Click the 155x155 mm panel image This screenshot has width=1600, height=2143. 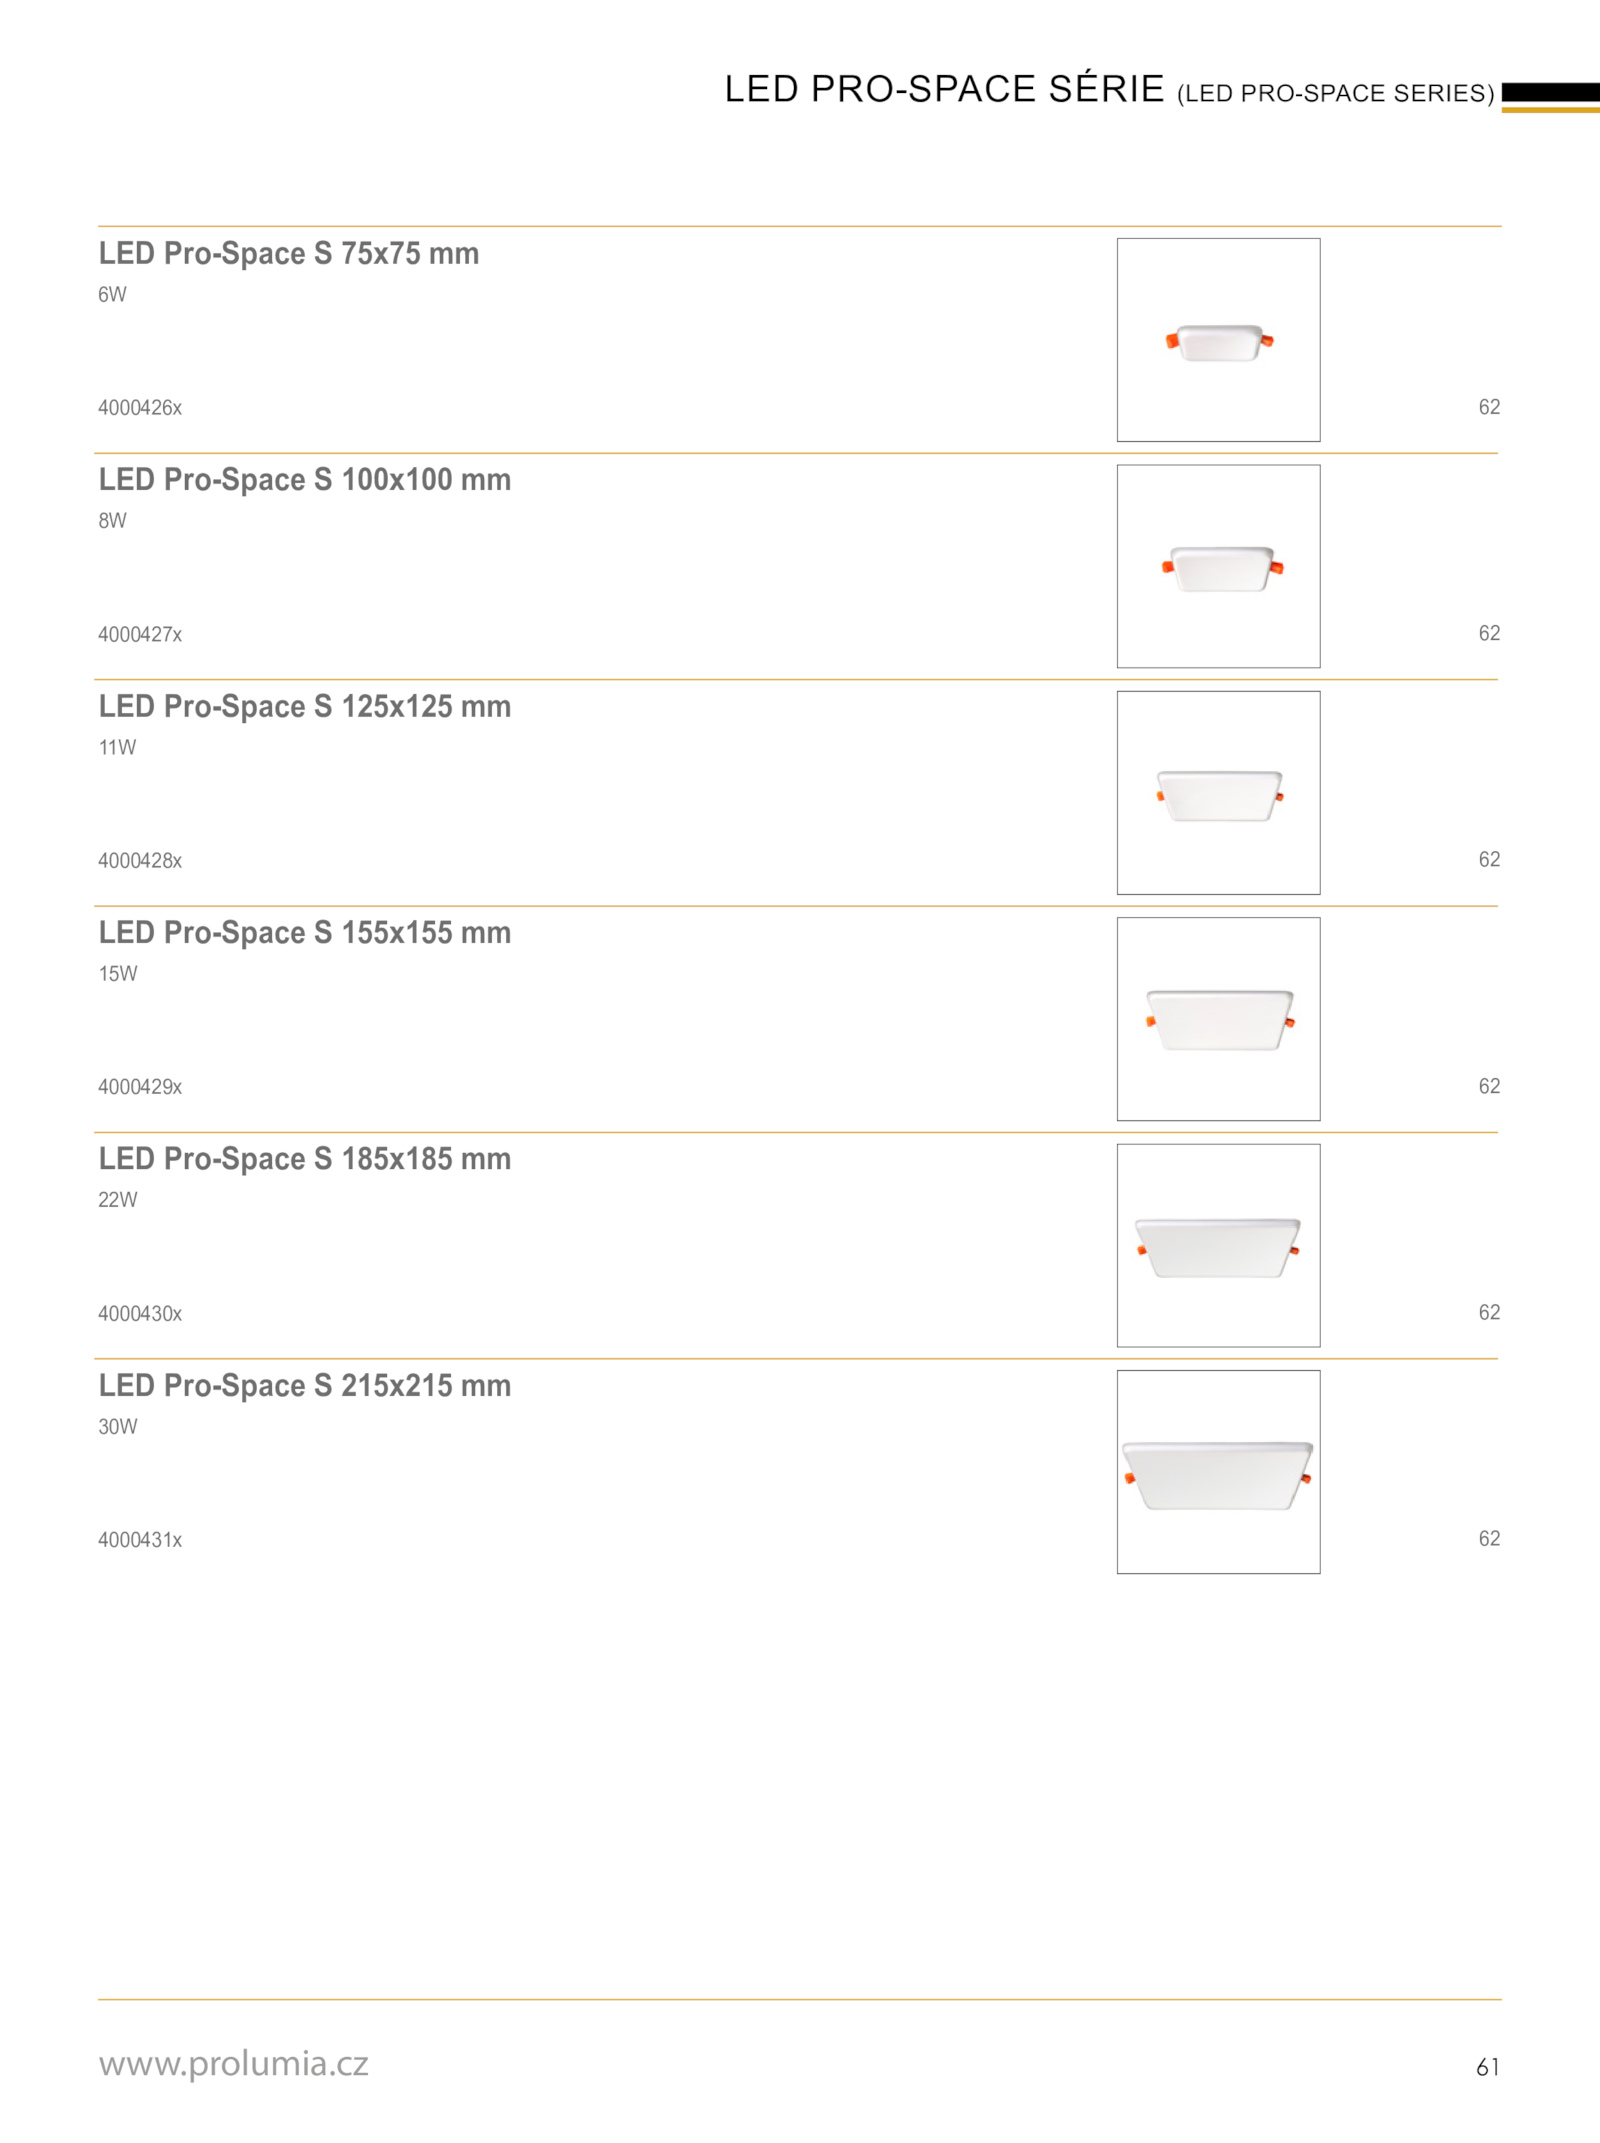coord(1218,1019)
